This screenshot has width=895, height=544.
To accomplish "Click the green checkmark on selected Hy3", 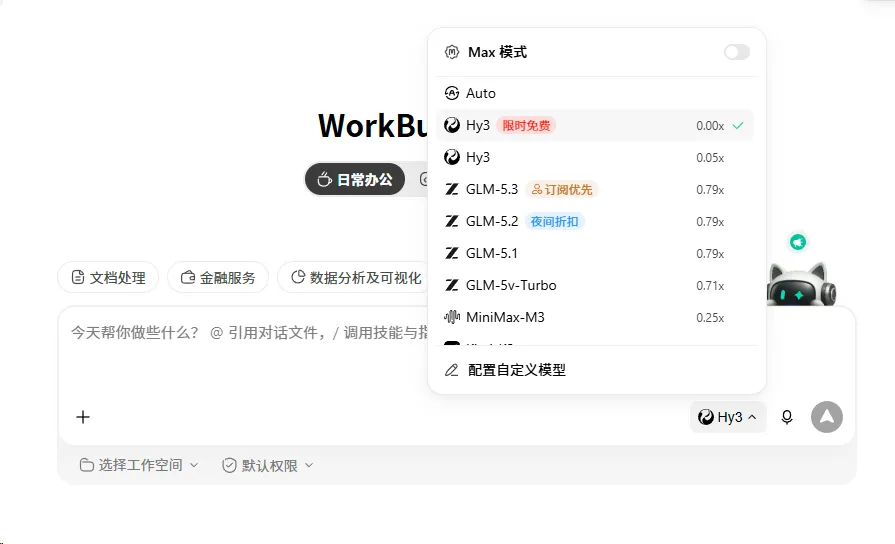I will tap(738, 125).
